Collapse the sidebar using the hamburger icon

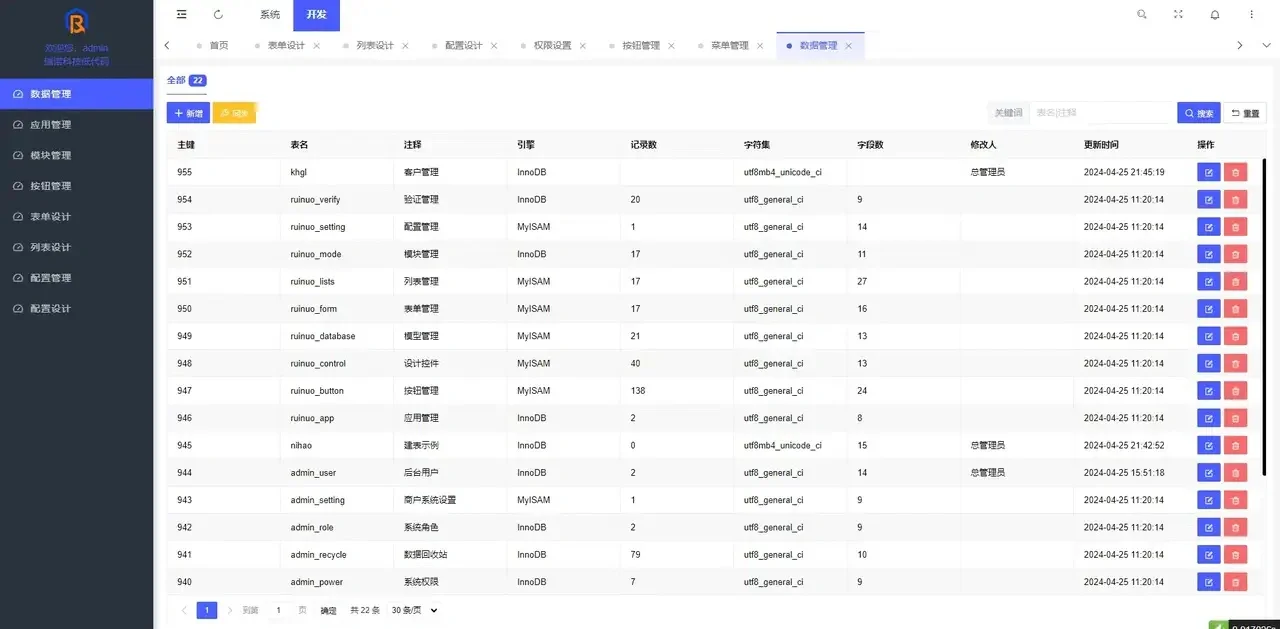(x=181, y=14)
